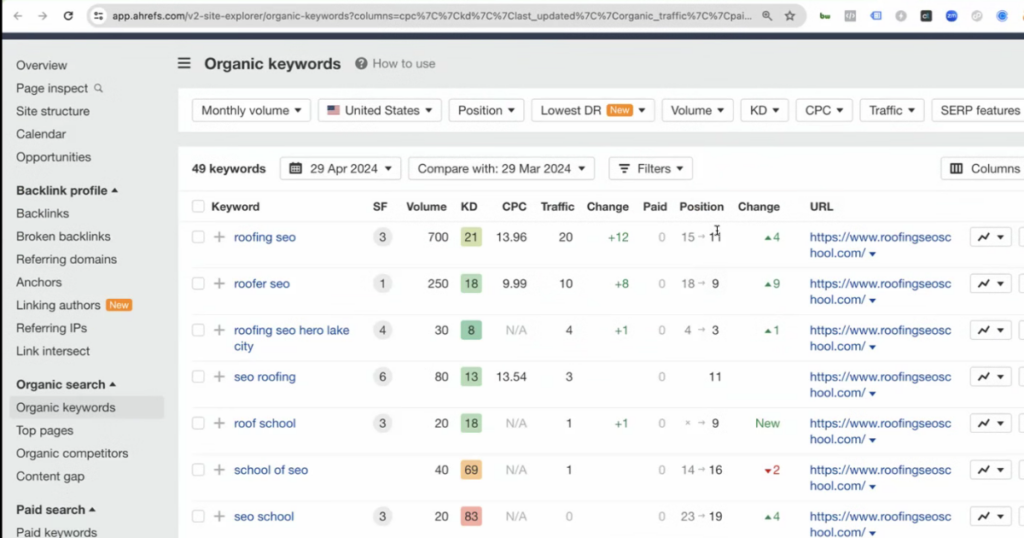Image resolution: width=1024 pixels, height=538 pixels.
Task: Click the SF badge 3 for roofing seo
Action: point(383,237)
